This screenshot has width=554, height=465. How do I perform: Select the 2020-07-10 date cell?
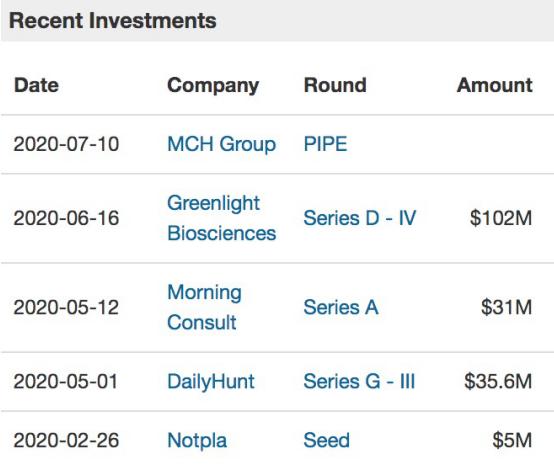click(x=66, y=144)
